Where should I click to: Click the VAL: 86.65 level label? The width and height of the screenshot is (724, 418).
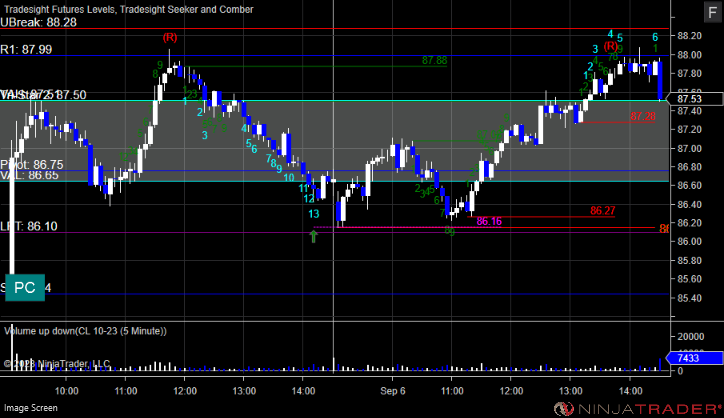(30, 175)
